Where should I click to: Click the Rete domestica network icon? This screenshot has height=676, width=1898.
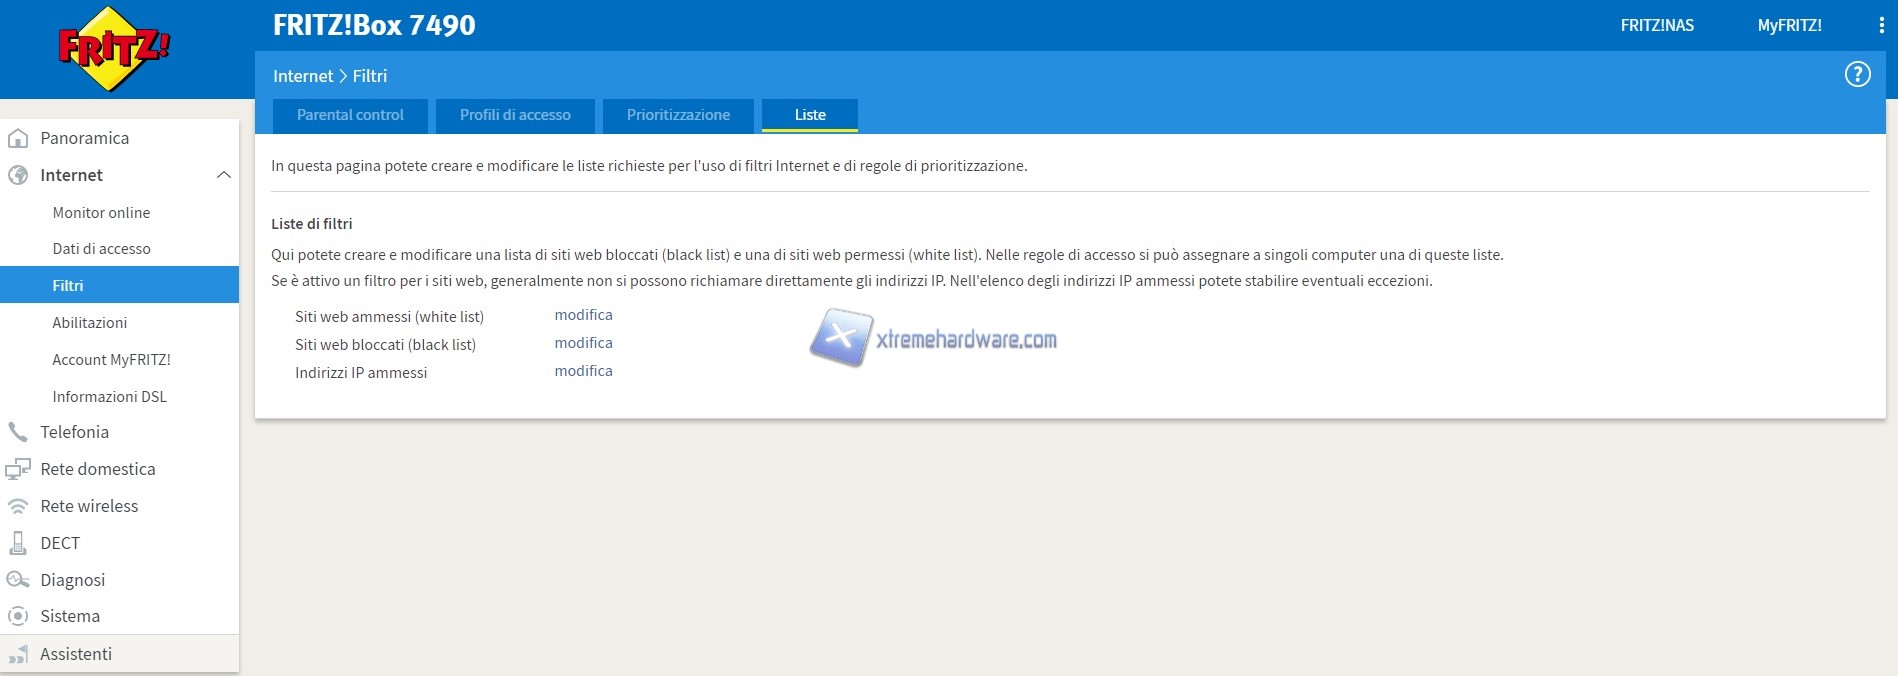pos(18,469)
